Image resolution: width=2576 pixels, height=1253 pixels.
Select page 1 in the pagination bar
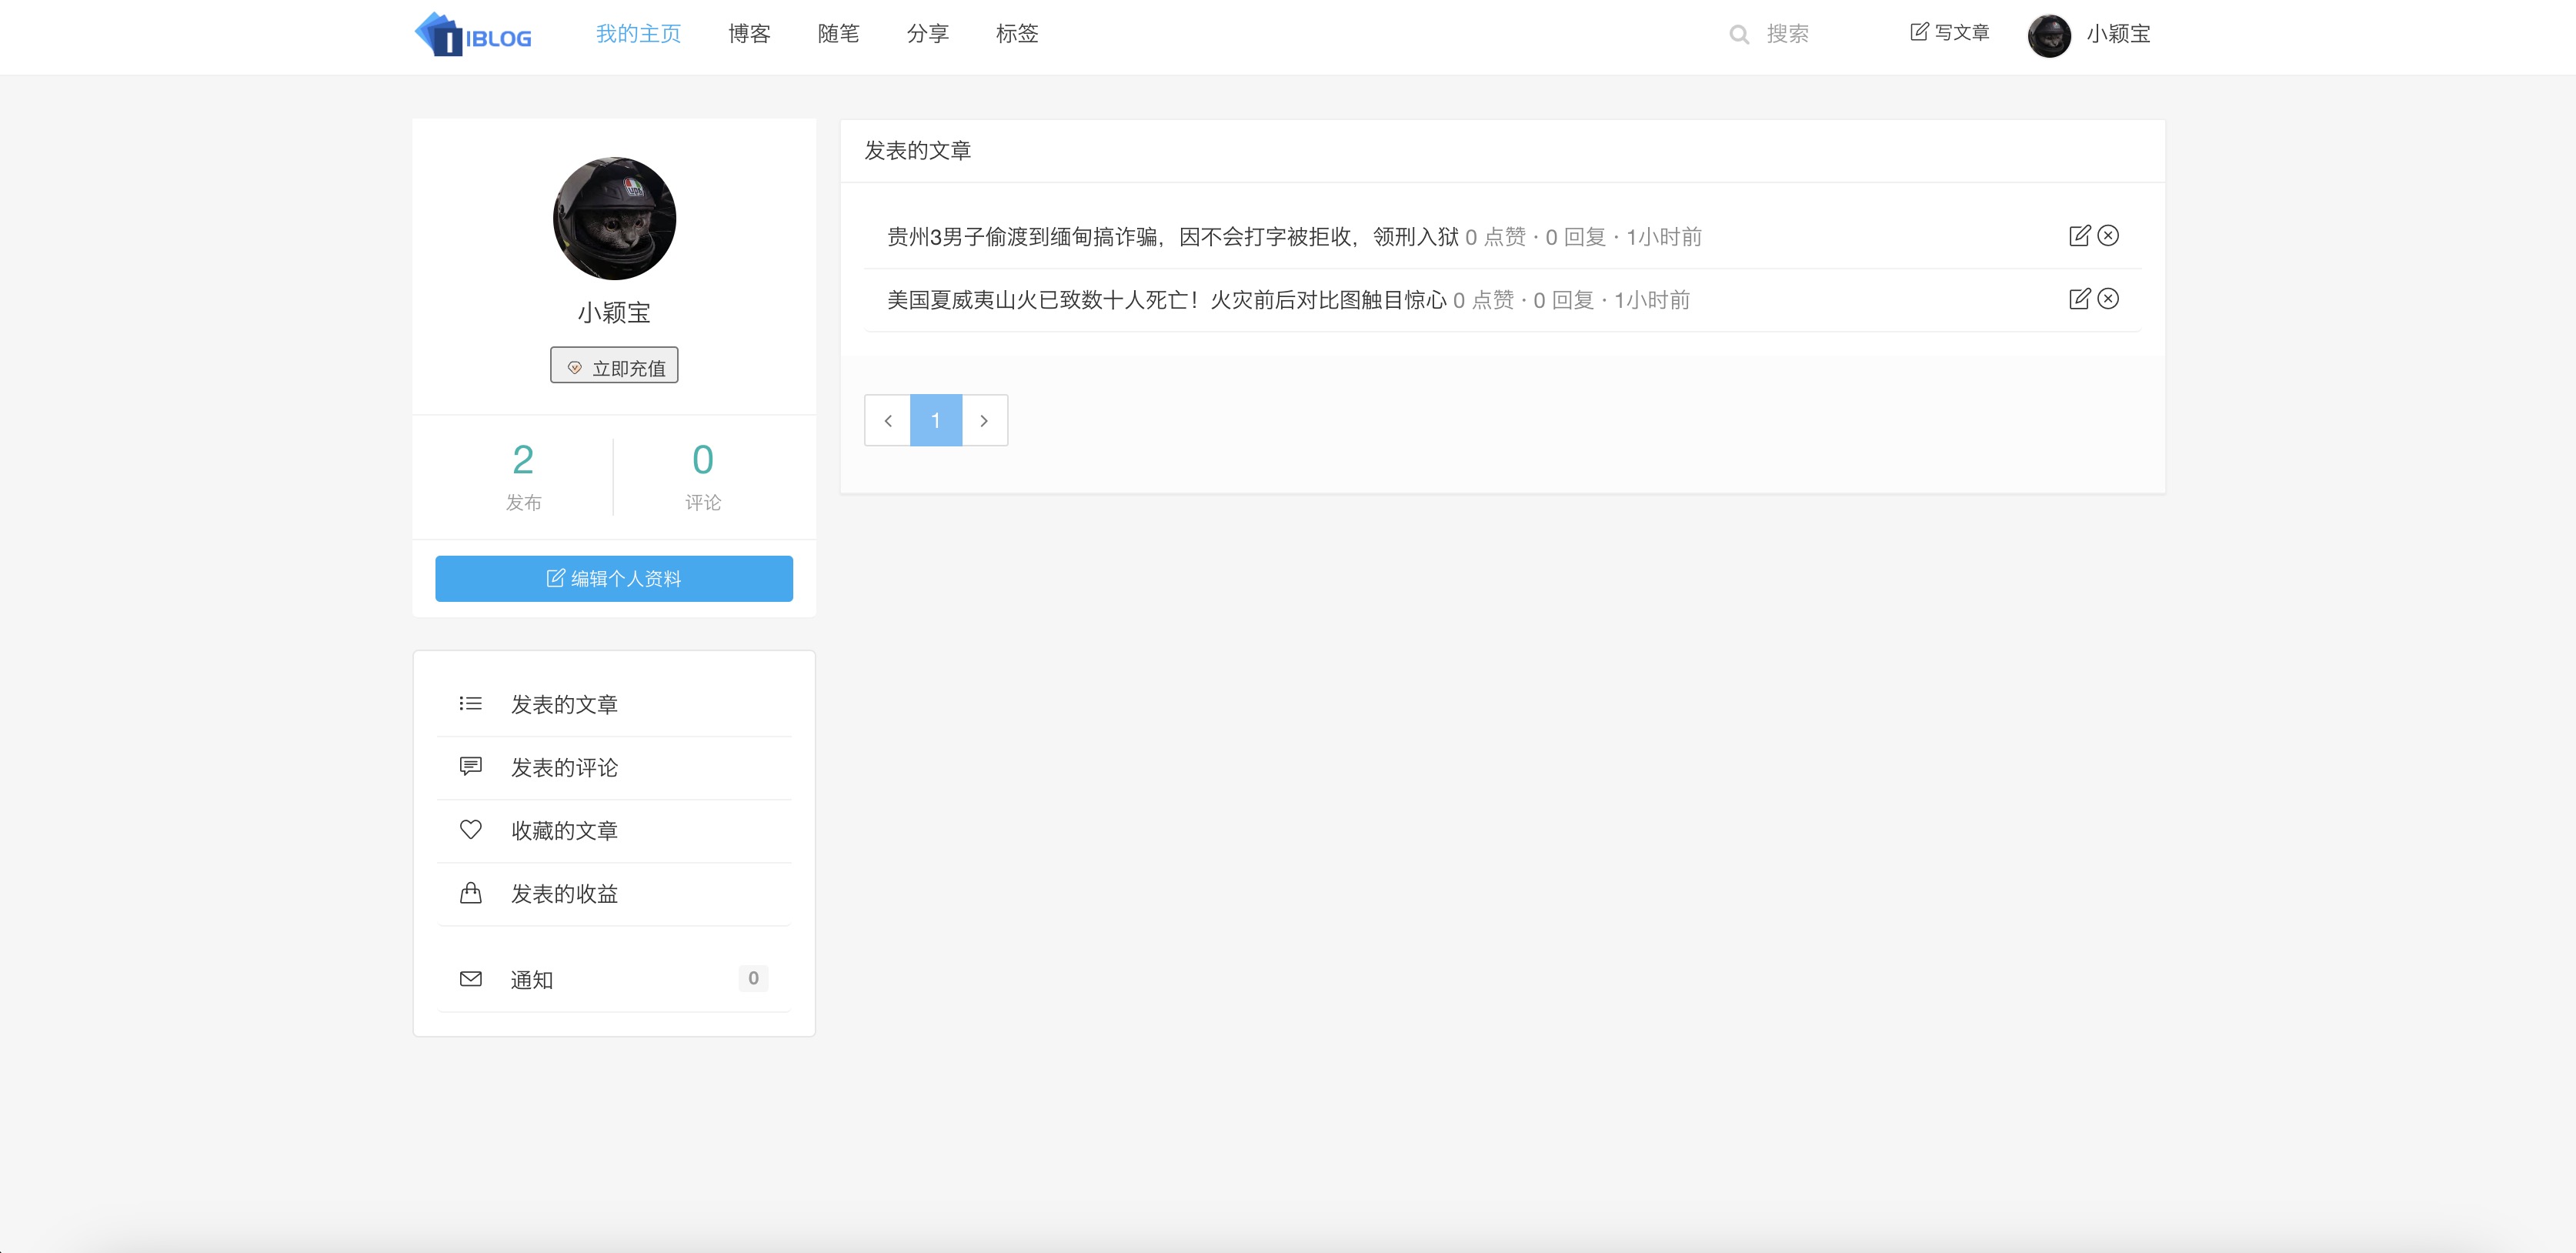[x=935, y=420]
